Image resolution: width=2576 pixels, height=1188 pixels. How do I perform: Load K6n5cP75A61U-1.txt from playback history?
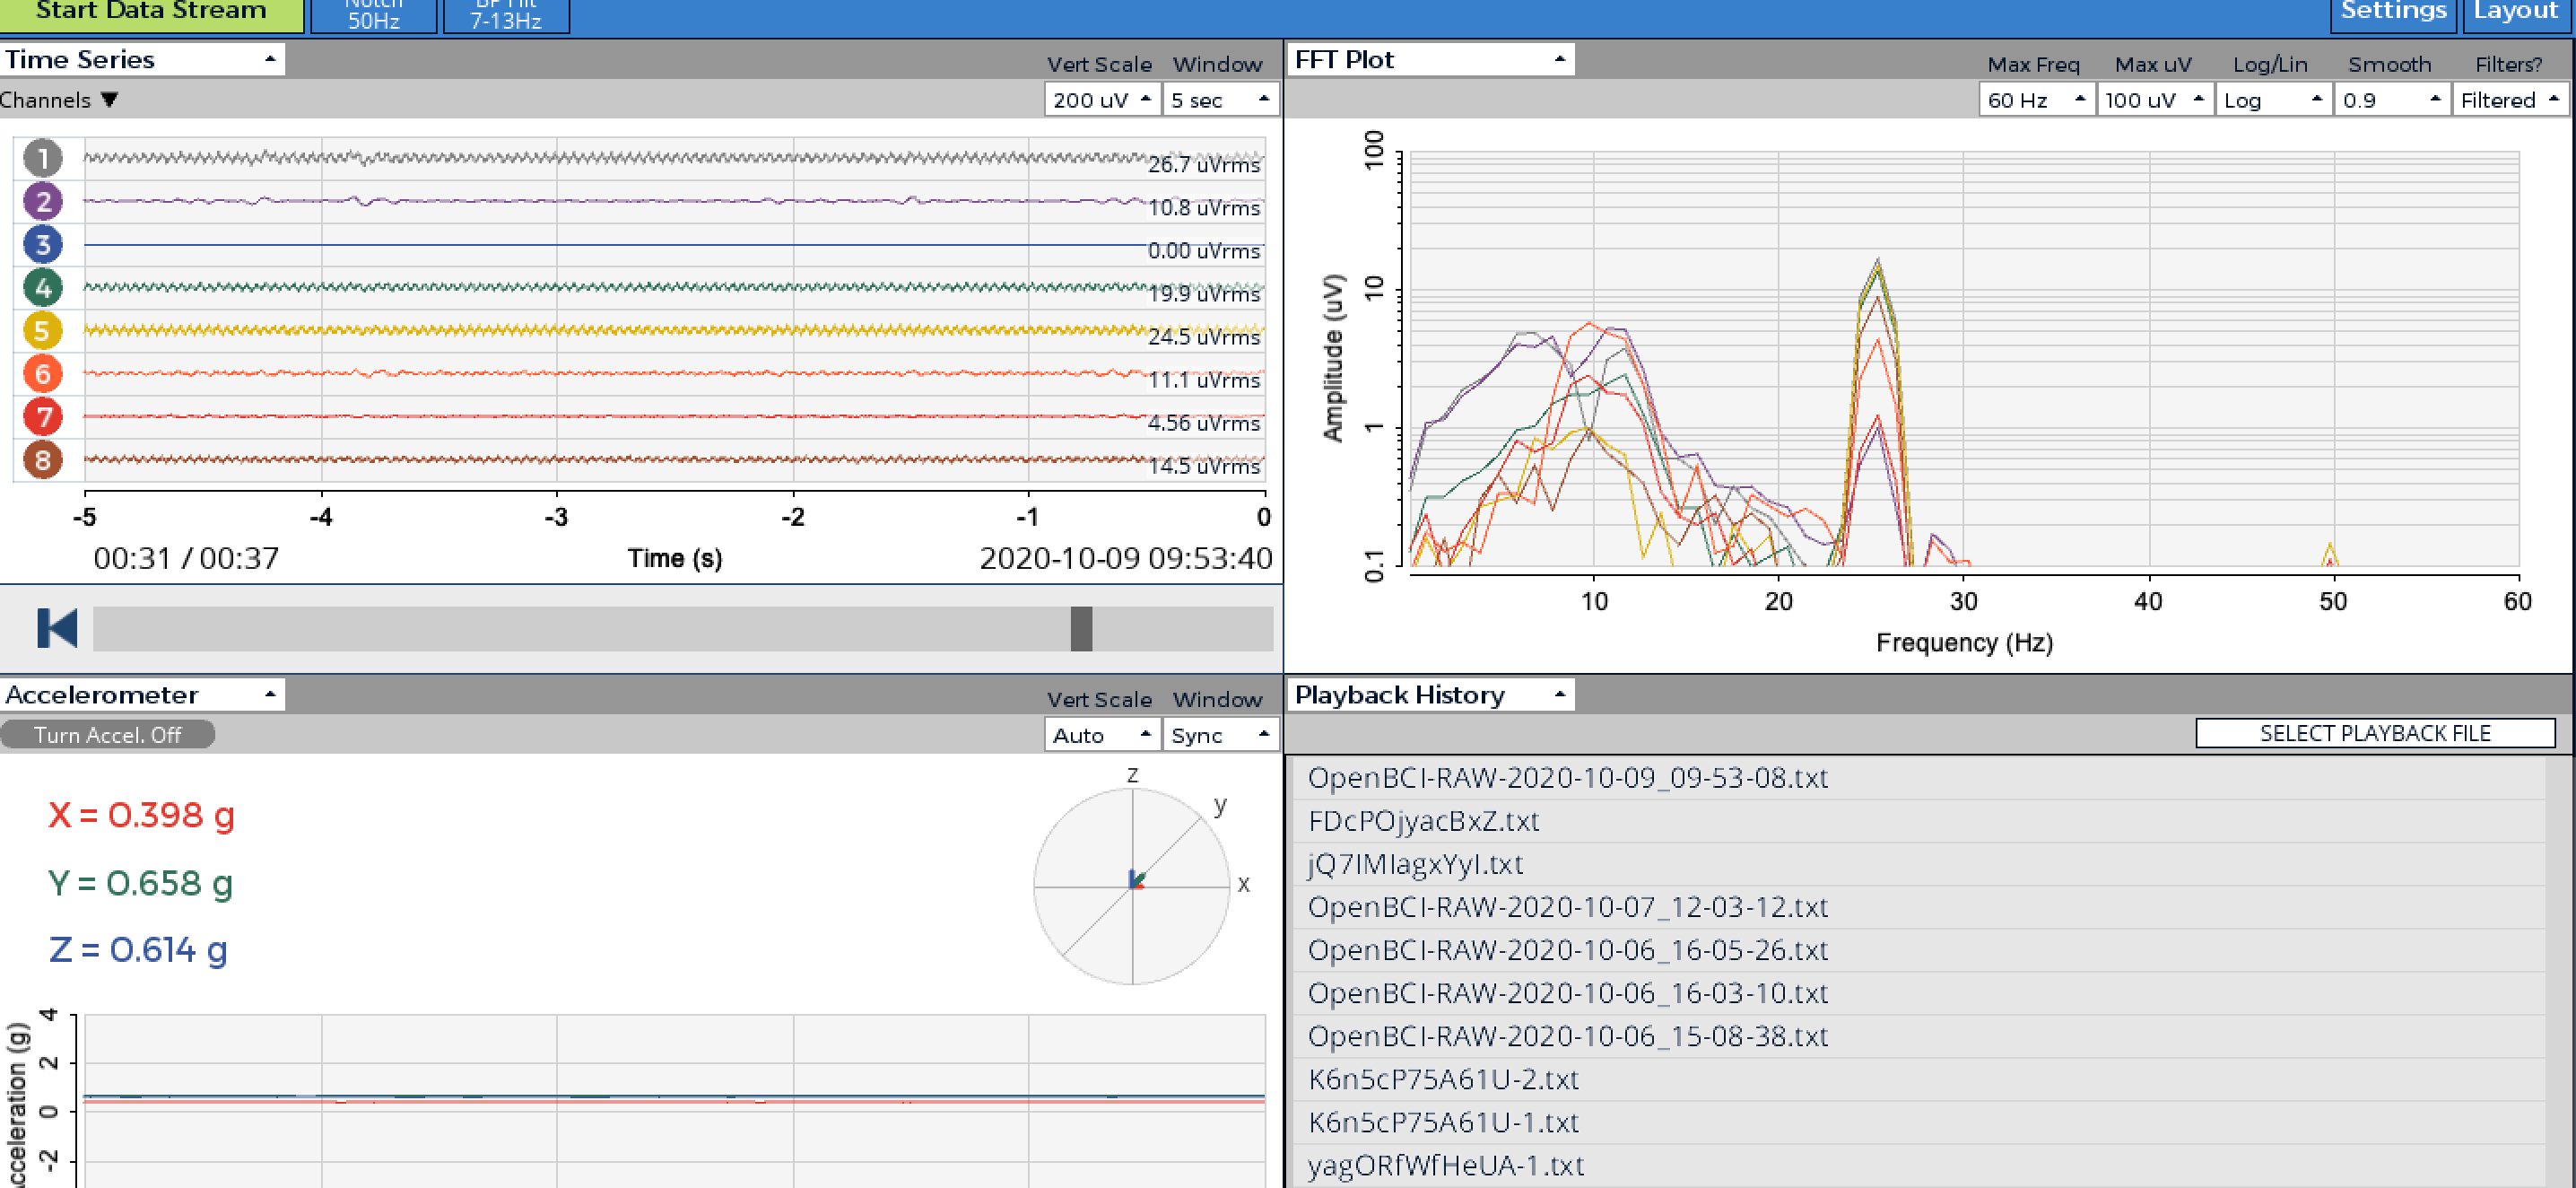[x=1918, y=1122]
